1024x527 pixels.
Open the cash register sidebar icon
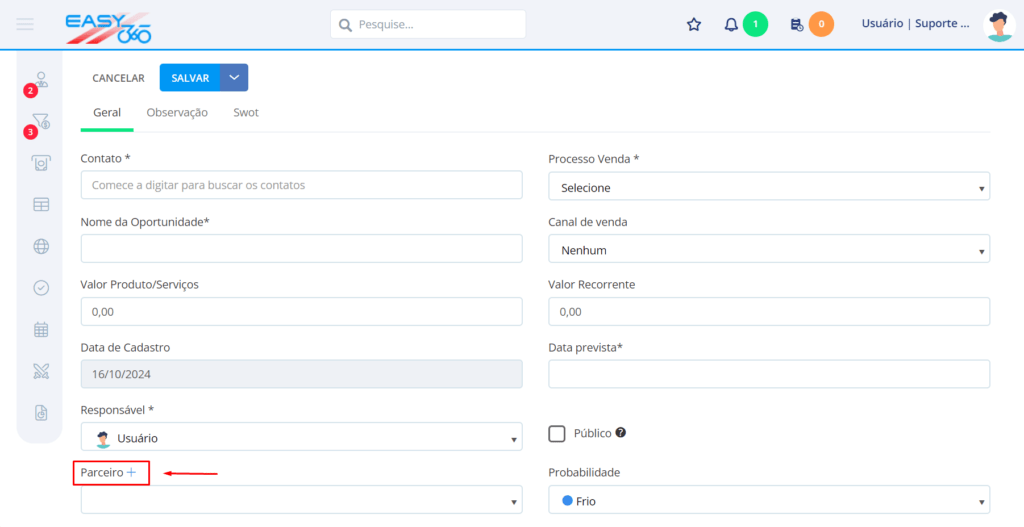[x=41, y=163]
